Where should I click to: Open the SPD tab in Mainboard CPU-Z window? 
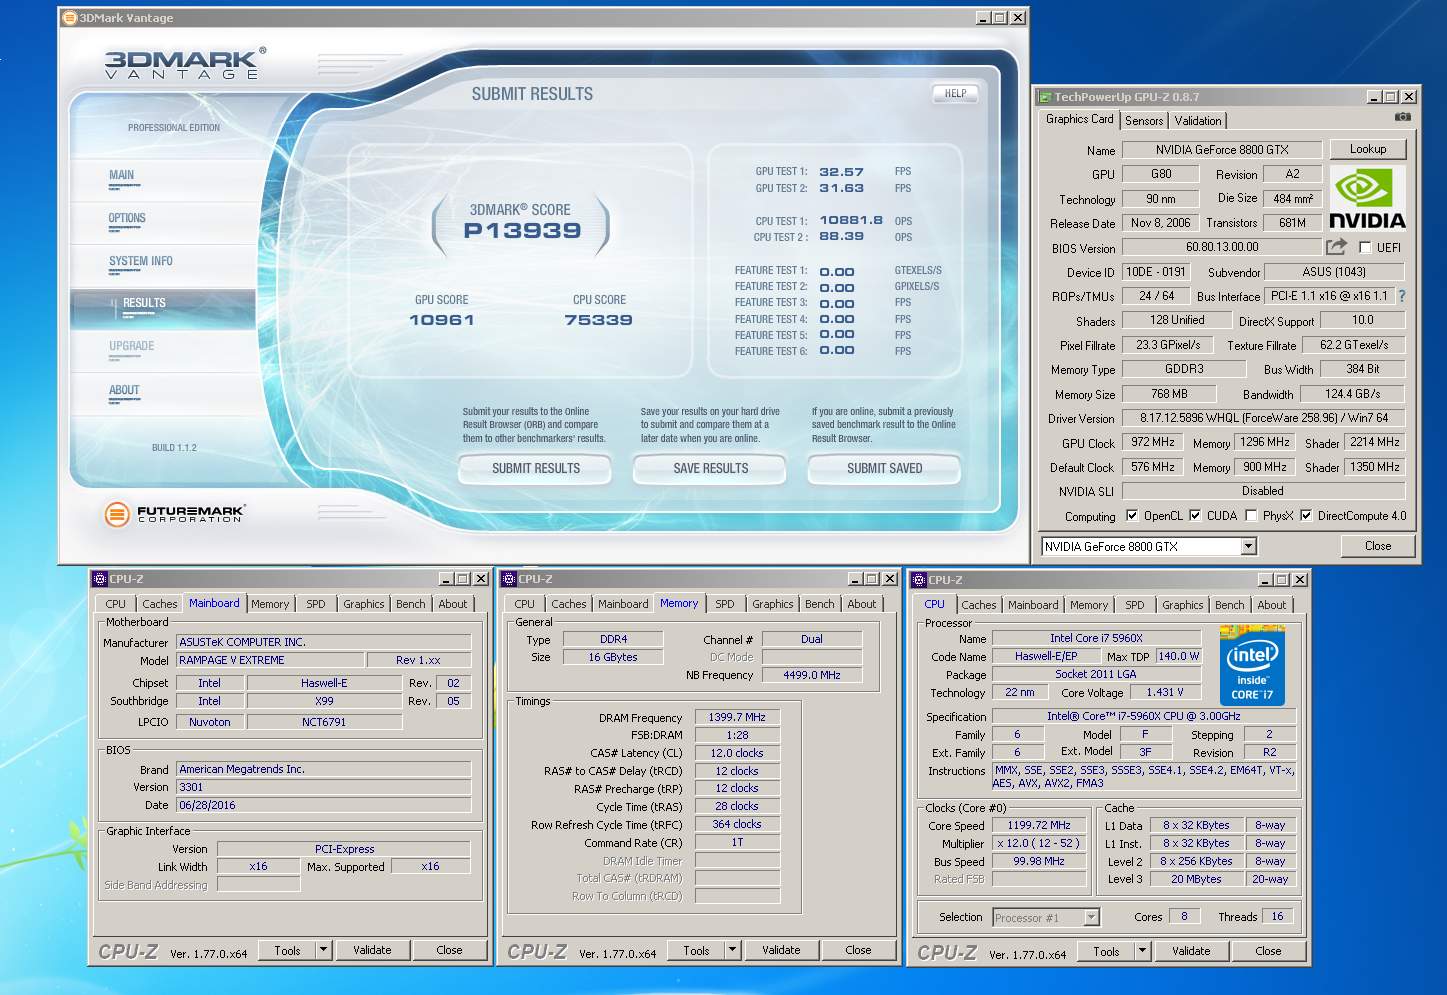coord(316,604)
